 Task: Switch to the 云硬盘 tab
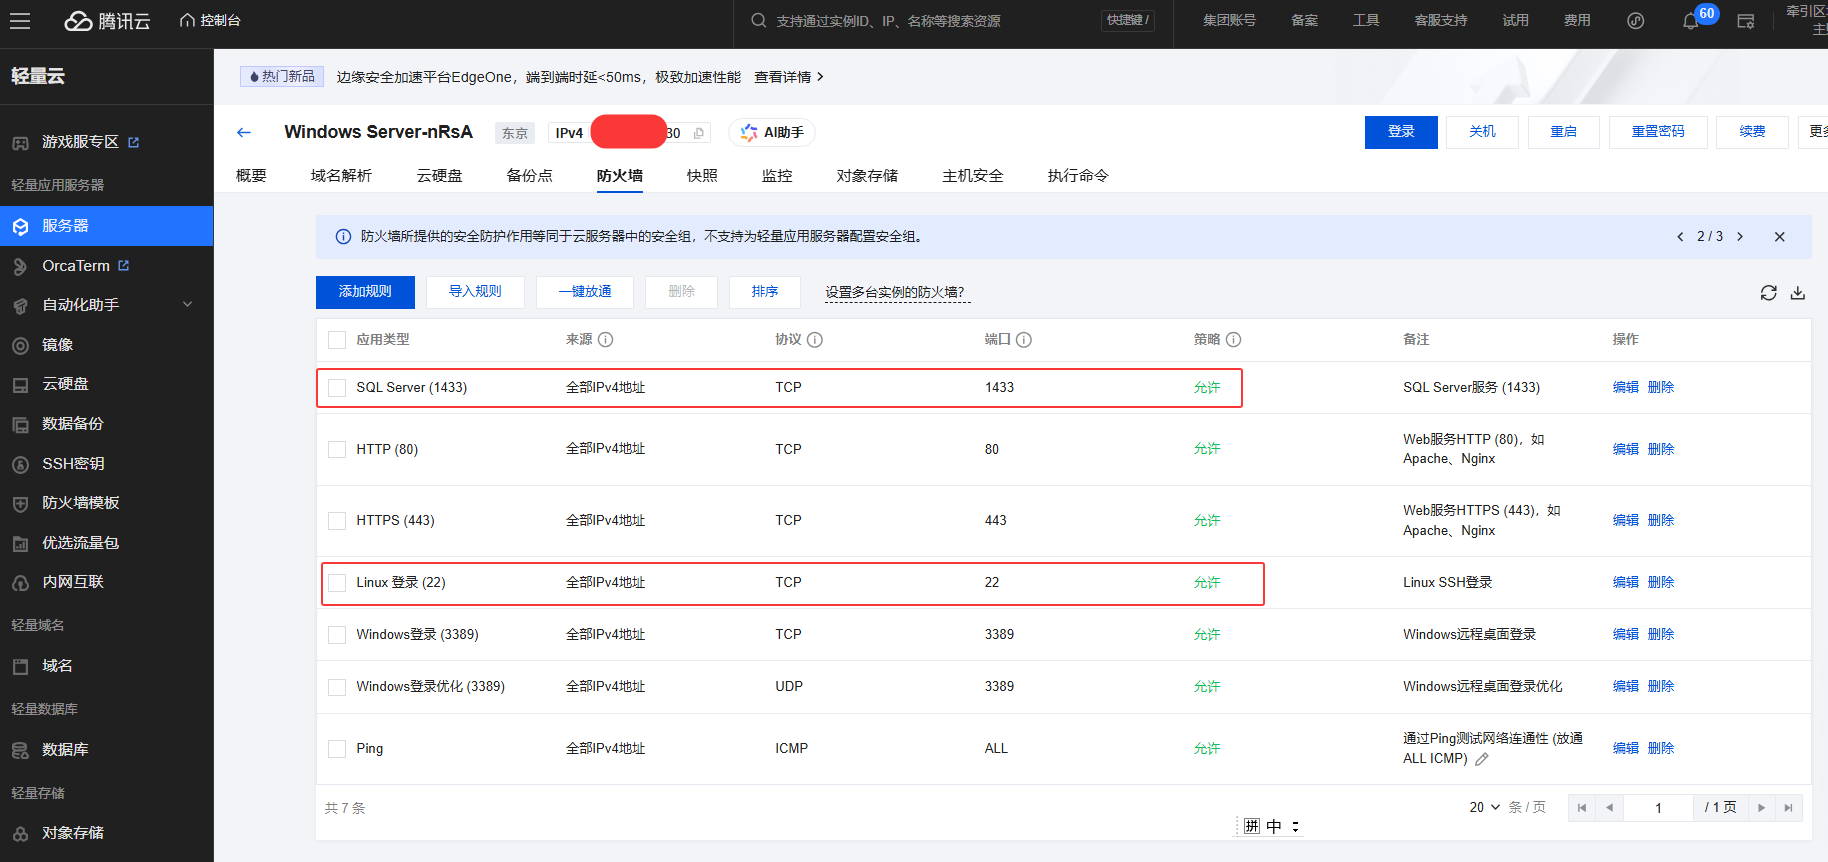click(440, 175)
